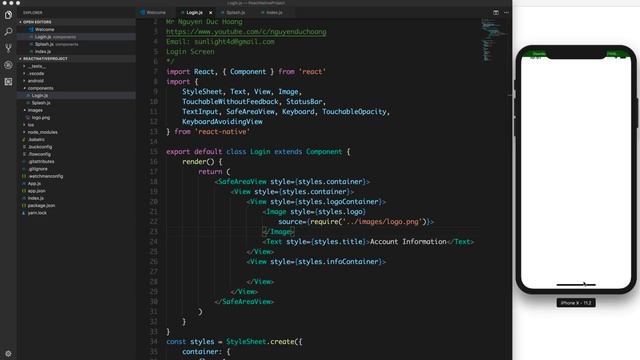Collapse the OPEN EDITORS section
This screenshot has width=640, height=360.
coord(37,22)
